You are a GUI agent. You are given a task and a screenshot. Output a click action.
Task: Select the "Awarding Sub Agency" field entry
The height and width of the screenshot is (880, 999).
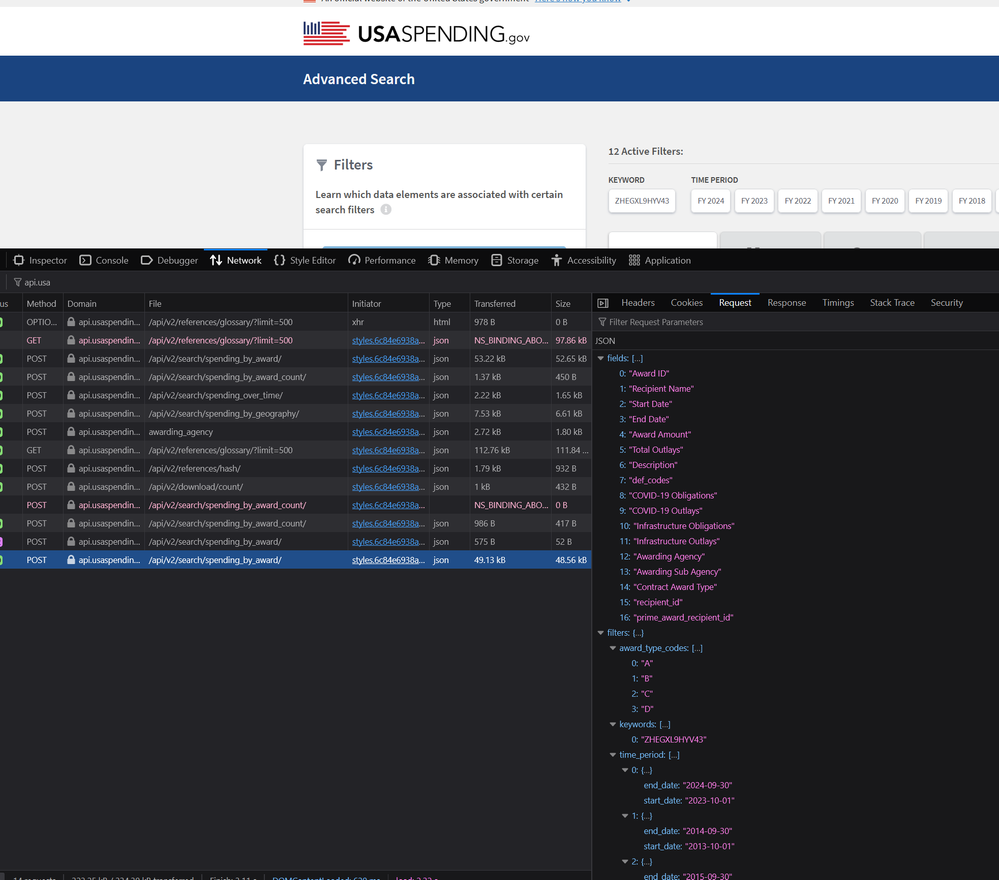[677, 572]
